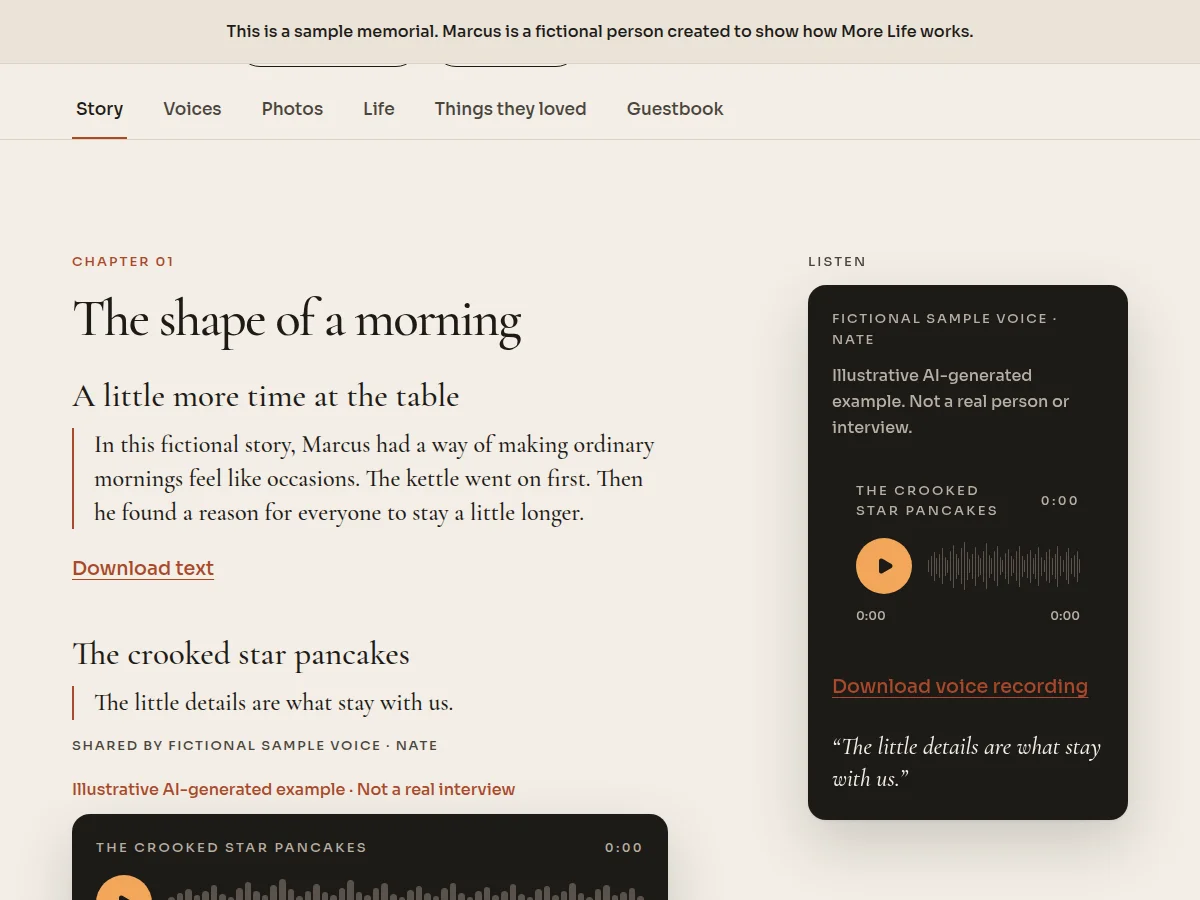Click the Marcus story paragraph about mornings

pyautogui.click(x=375, y=479)
